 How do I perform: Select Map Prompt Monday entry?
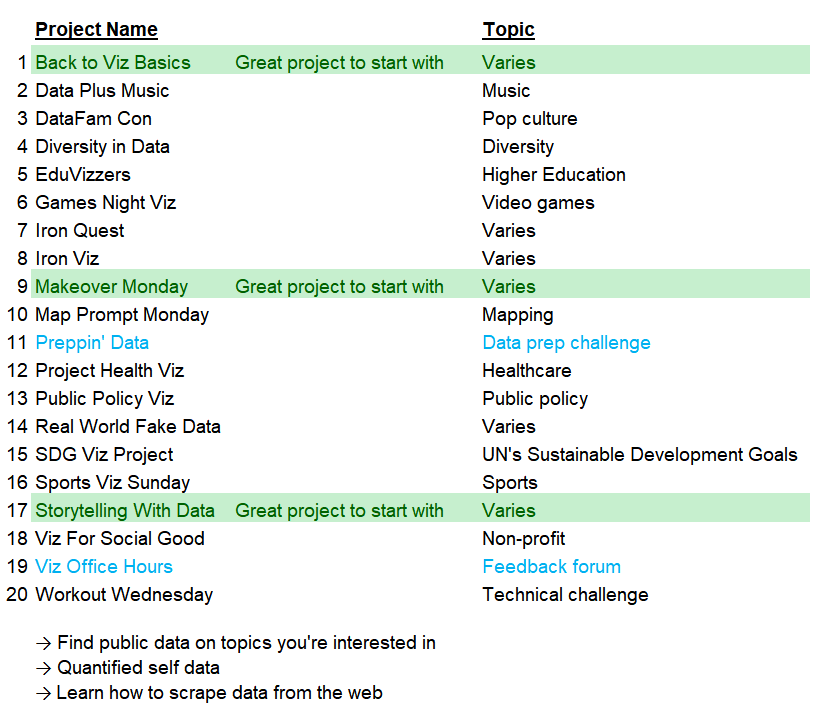(122, 314)
